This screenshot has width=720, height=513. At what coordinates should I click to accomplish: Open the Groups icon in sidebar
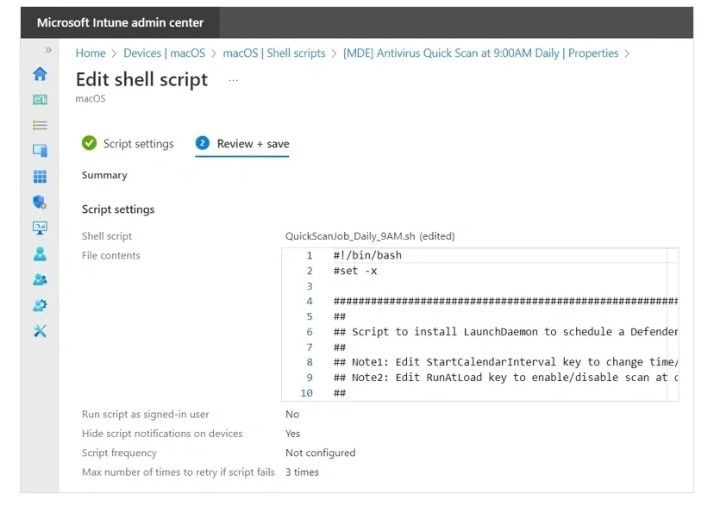tap(40, 279)
